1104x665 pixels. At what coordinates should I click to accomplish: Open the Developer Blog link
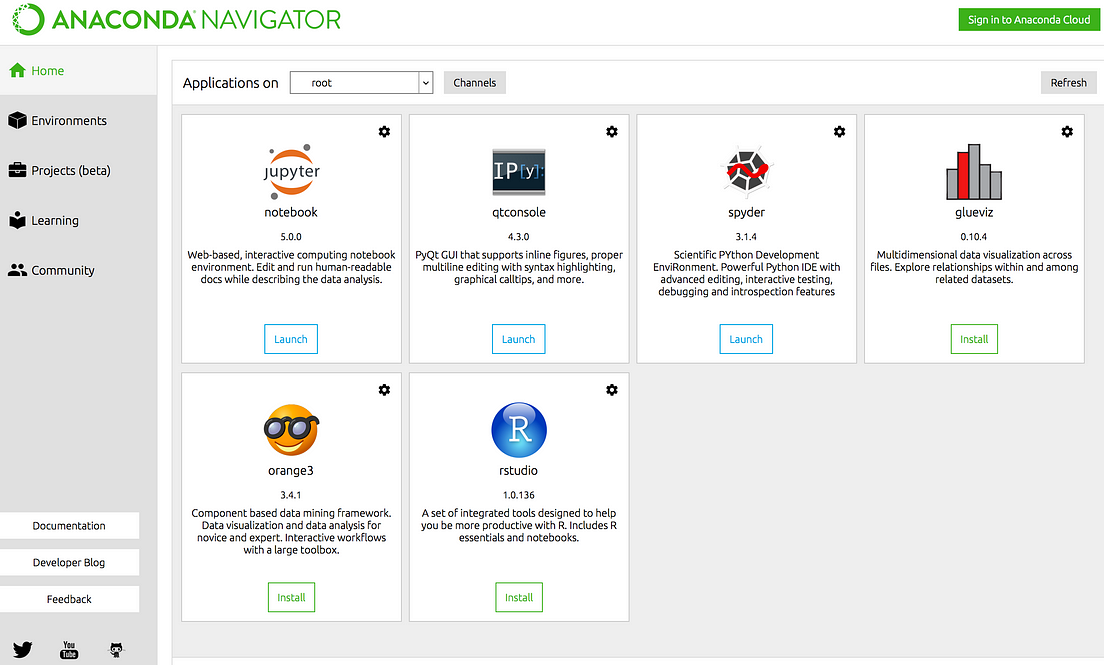(x=69, y=562)
